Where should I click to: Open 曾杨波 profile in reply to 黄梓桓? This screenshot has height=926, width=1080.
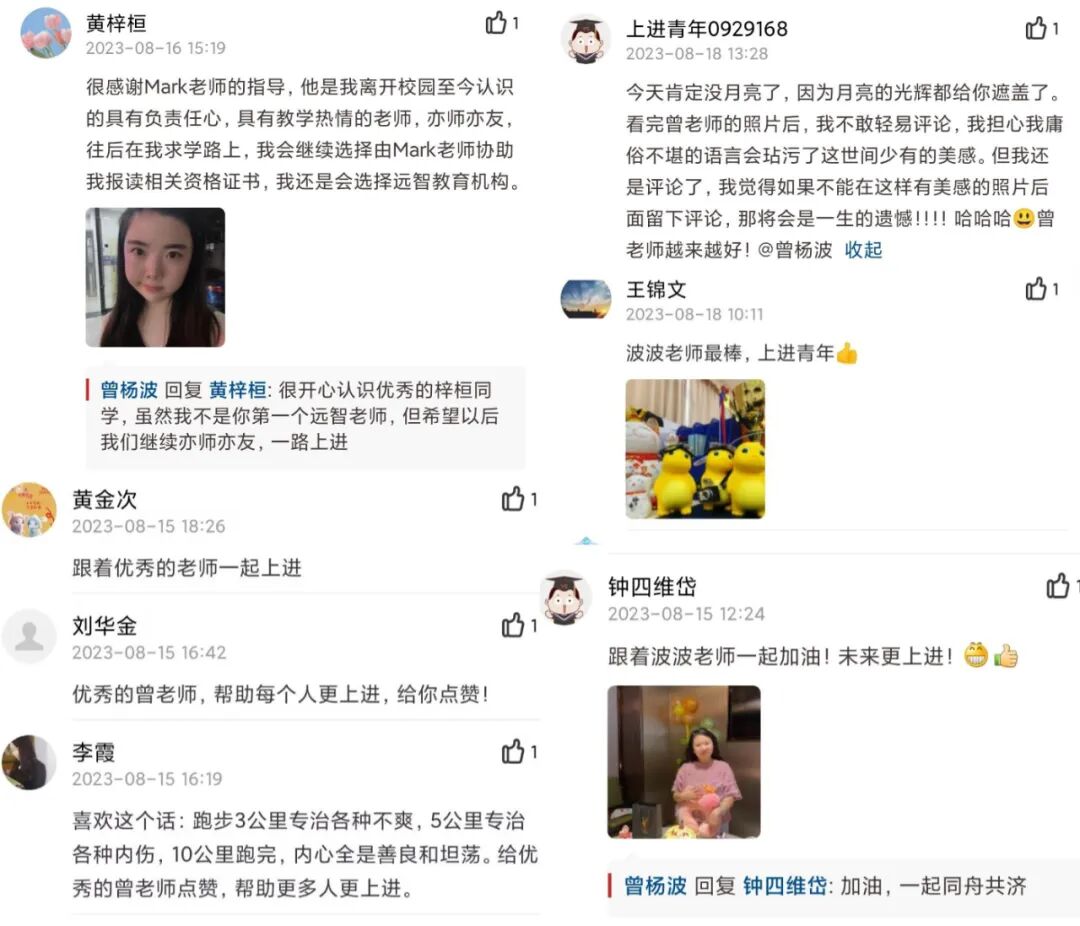pos(129,390)
